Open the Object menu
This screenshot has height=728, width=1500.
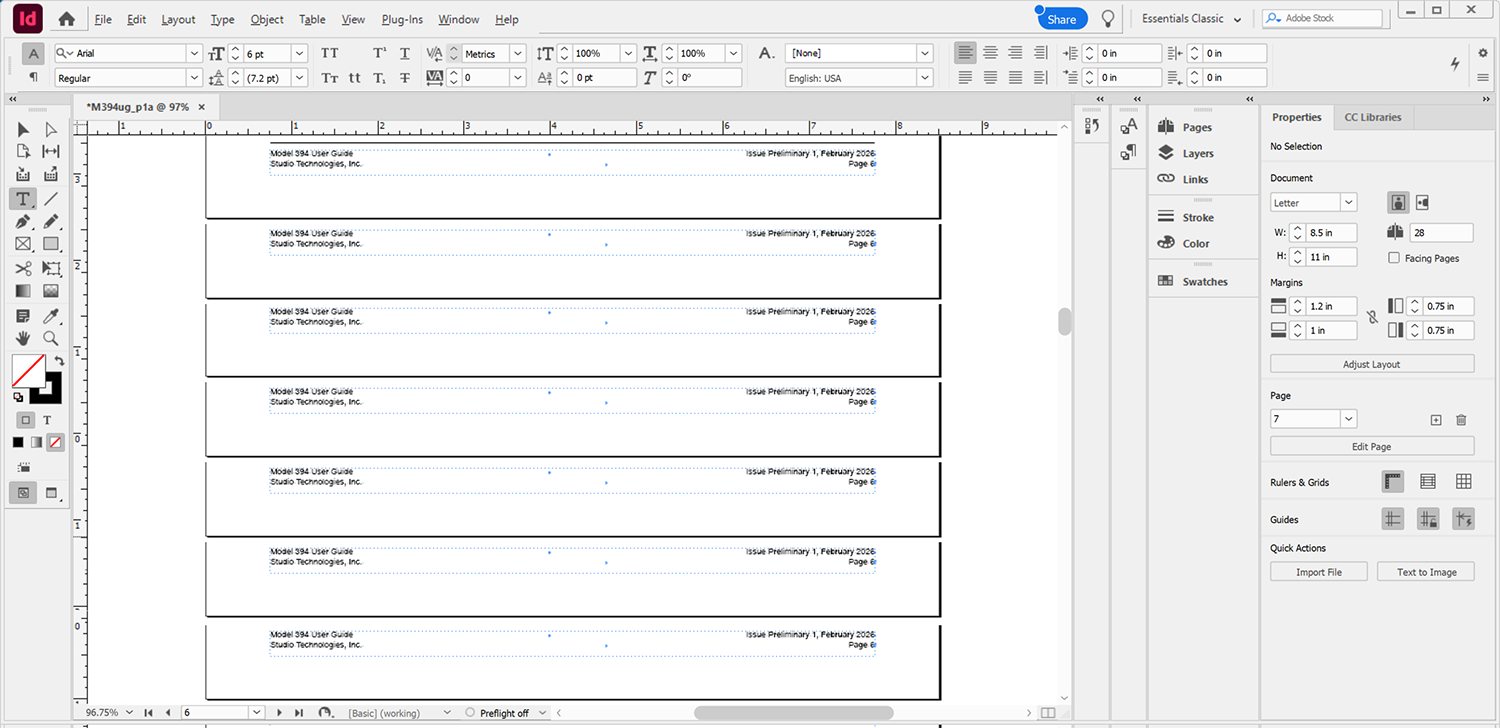pyautogui.click(x=267, y=19)
